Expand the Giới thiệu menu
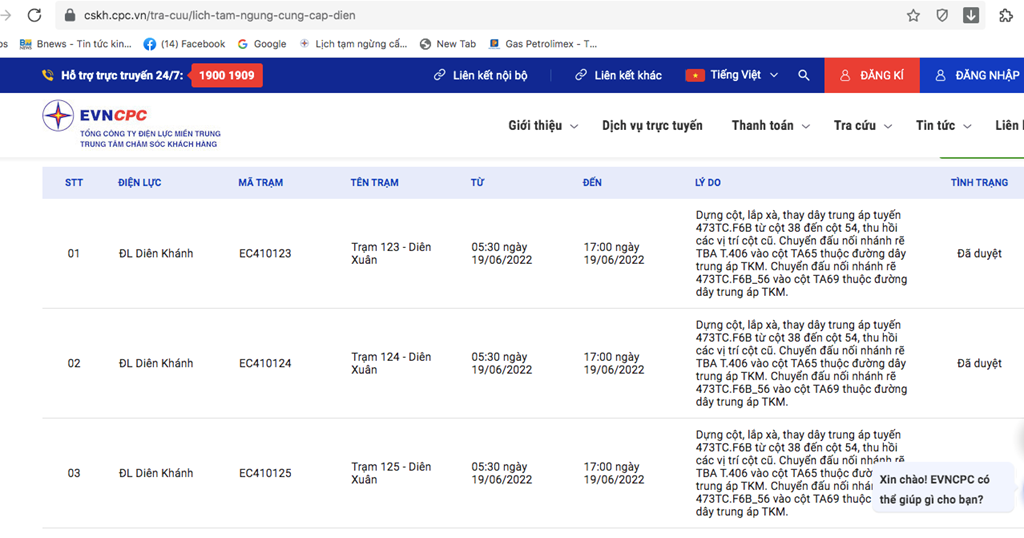Viewport: 1024px width, 538px height. pos(542,126)
